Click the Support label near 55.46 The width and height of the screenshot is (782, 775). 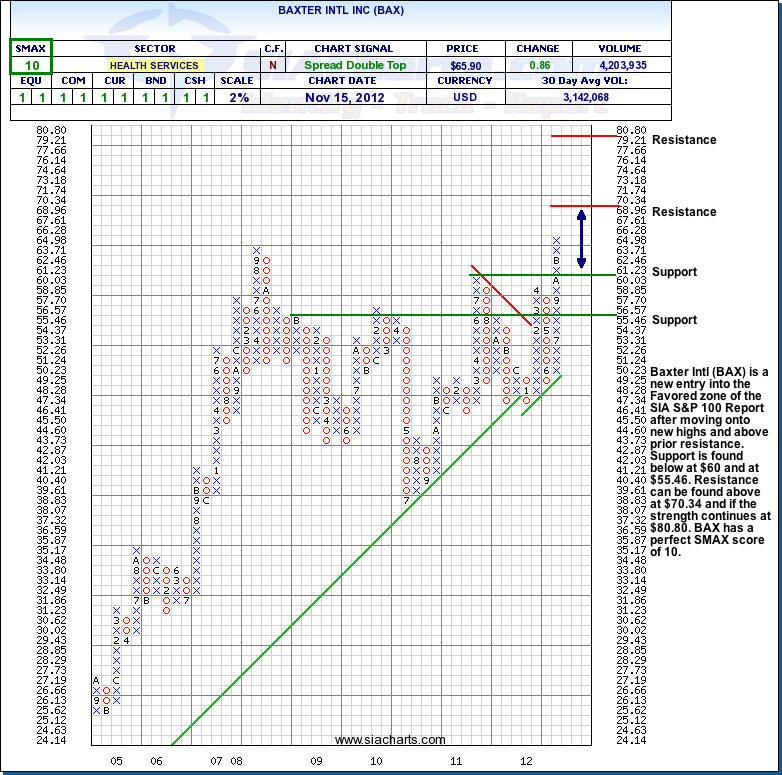tap(674, 320)
